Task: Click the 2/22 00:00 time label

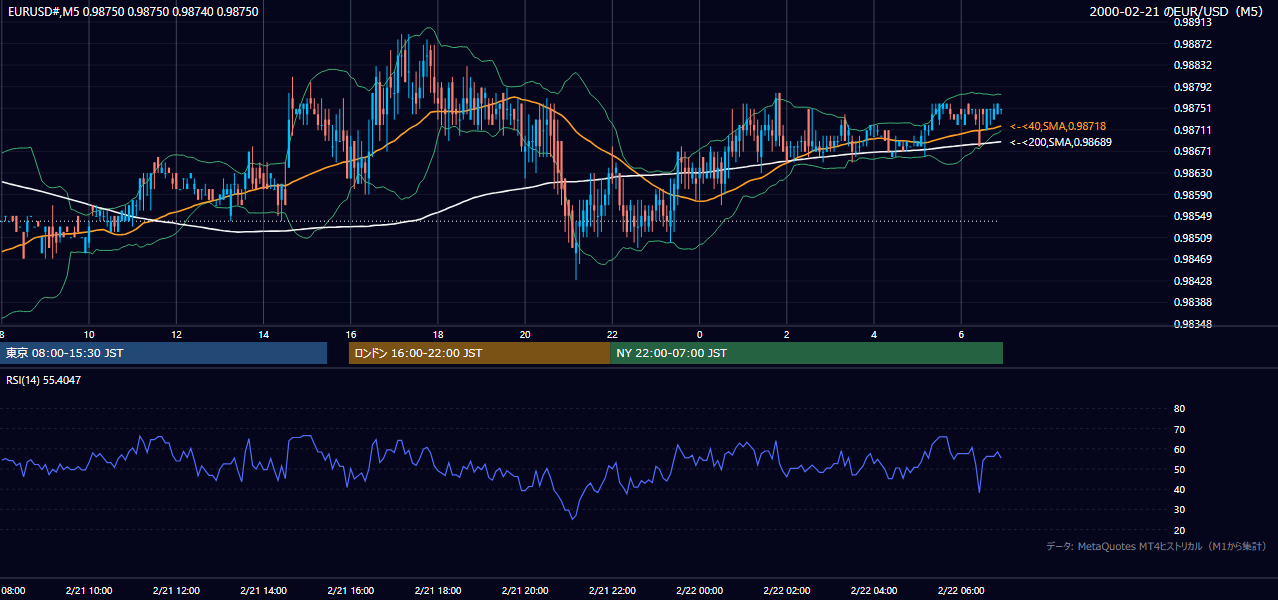Action: (x=700, y=591)
